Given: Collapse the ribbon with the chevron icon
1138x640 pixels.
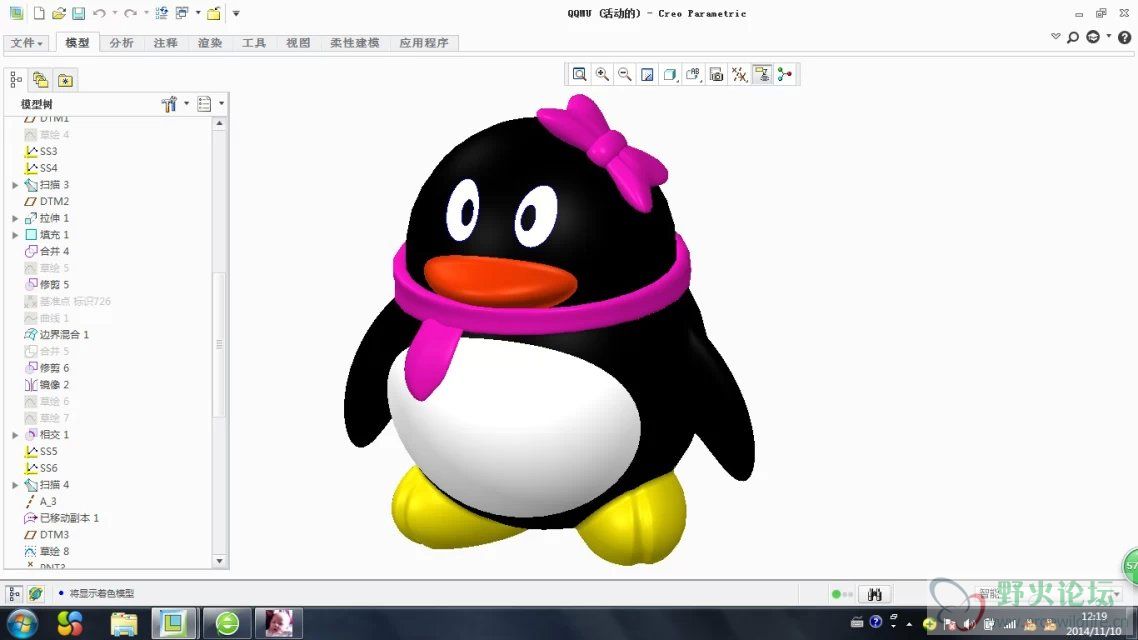Looking at the screenshot, I should (x=1055, y=36).
